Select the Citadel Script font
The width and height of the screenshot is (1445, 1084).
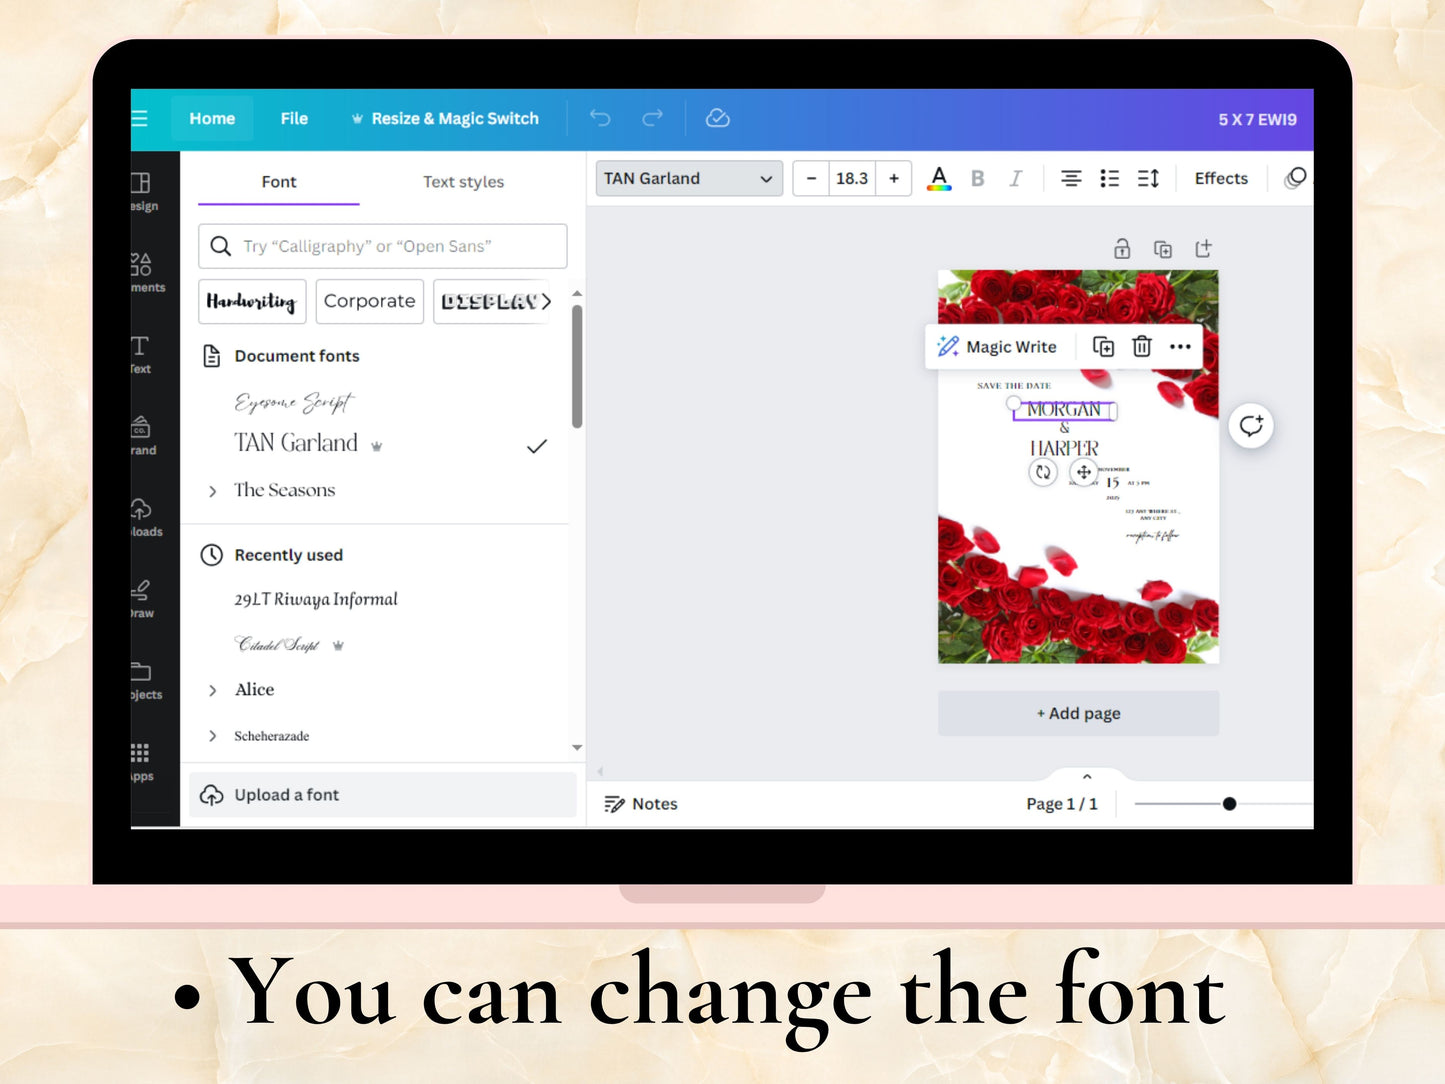coord(277,645)
